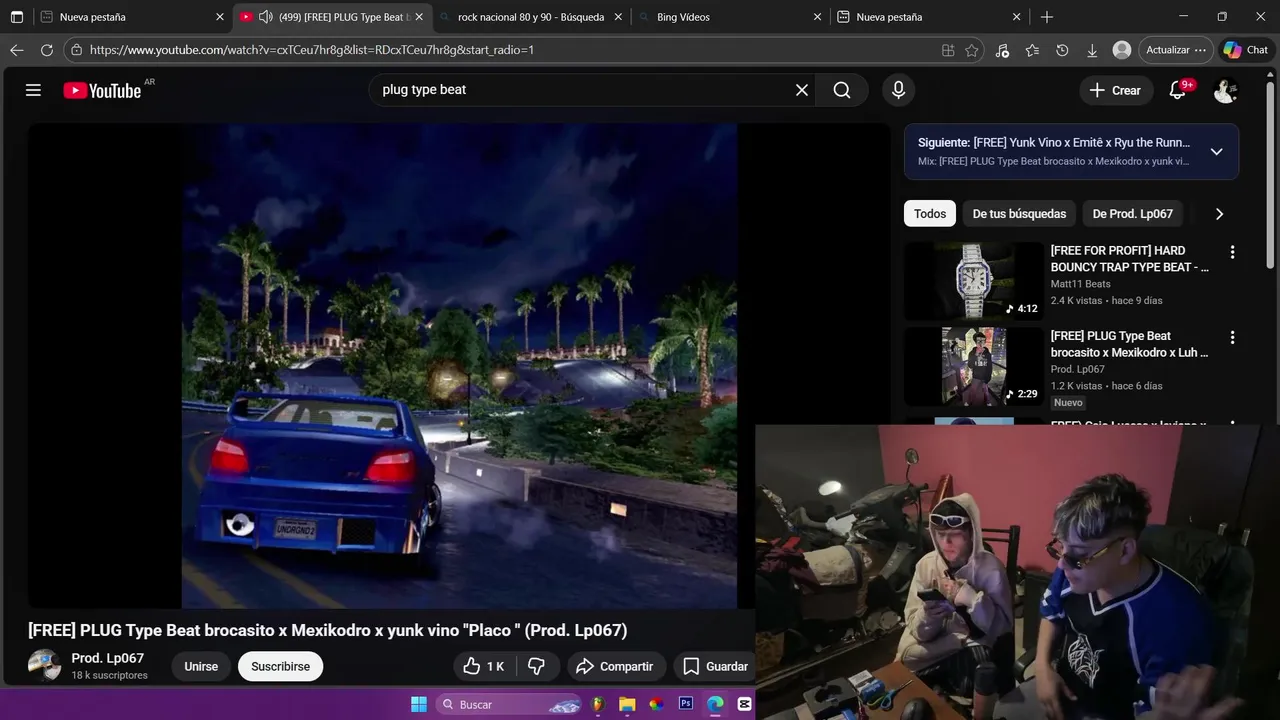Screen dimensions: 1280x720
Task: Open a new tab with plus
Action: click(x=1047, y=17)
